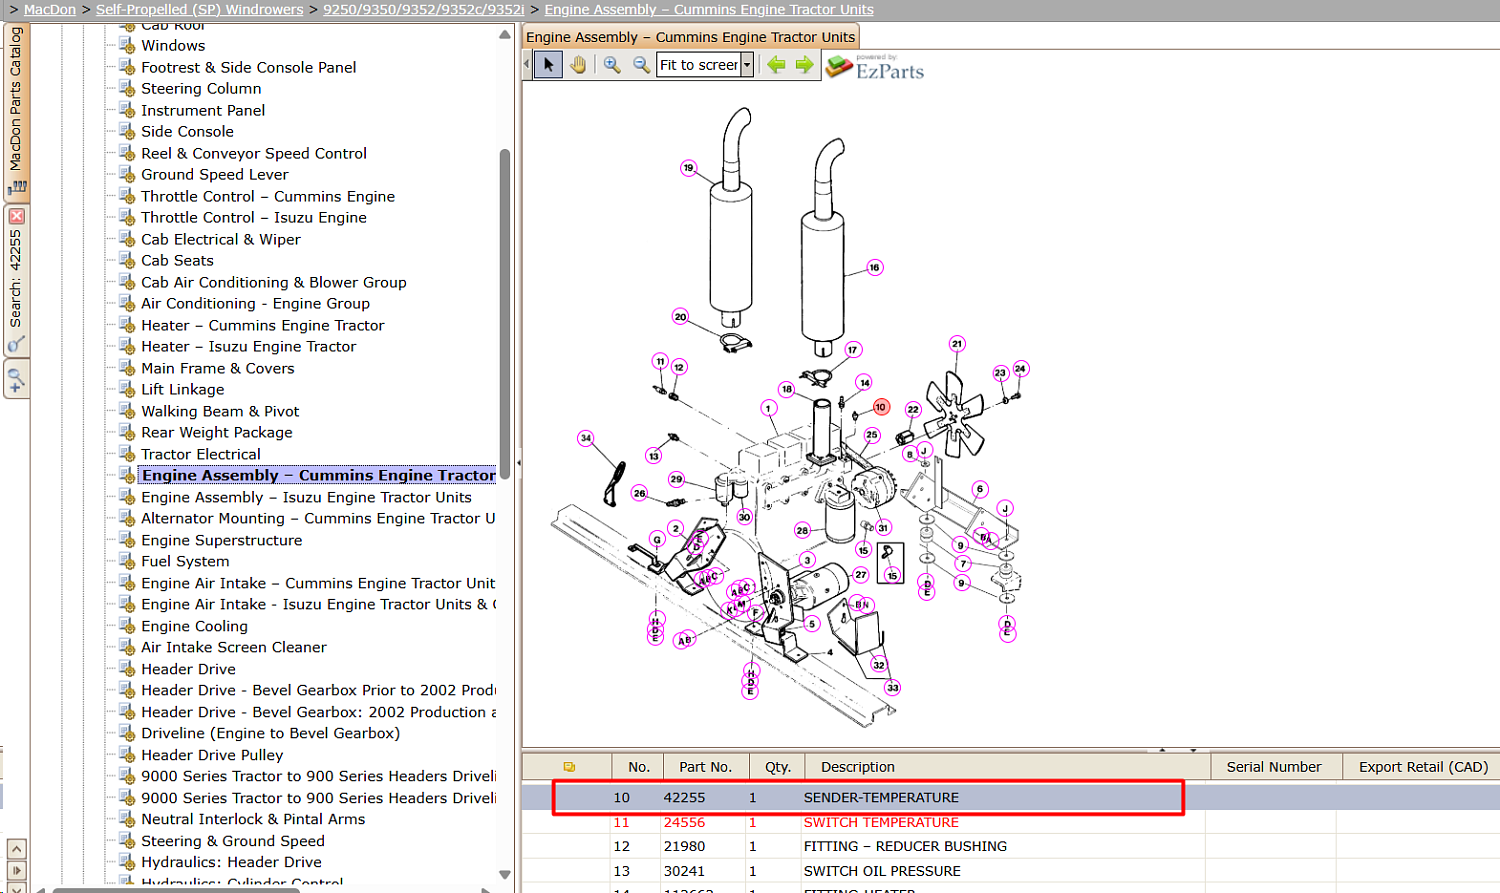Click the notes icon column header
The image size is (1500, 893).
[x=569, y=767]
